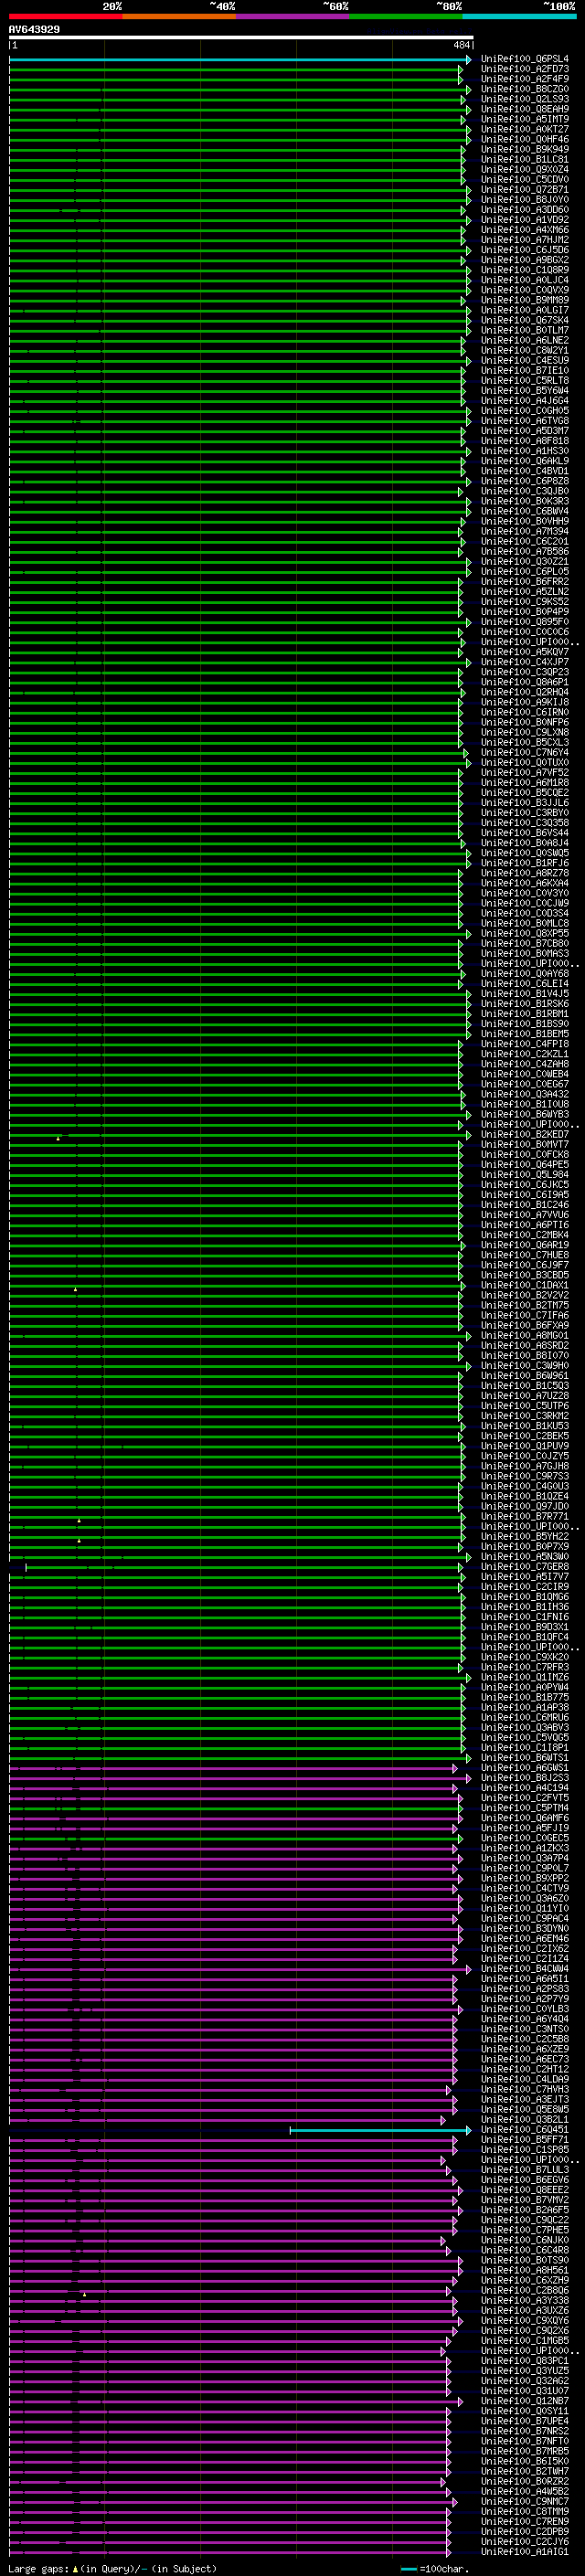The width and height of the screenshot is (585, 2576).
Task: Select the UniRef100_C9XK20 label
Action: [524, 1658]
